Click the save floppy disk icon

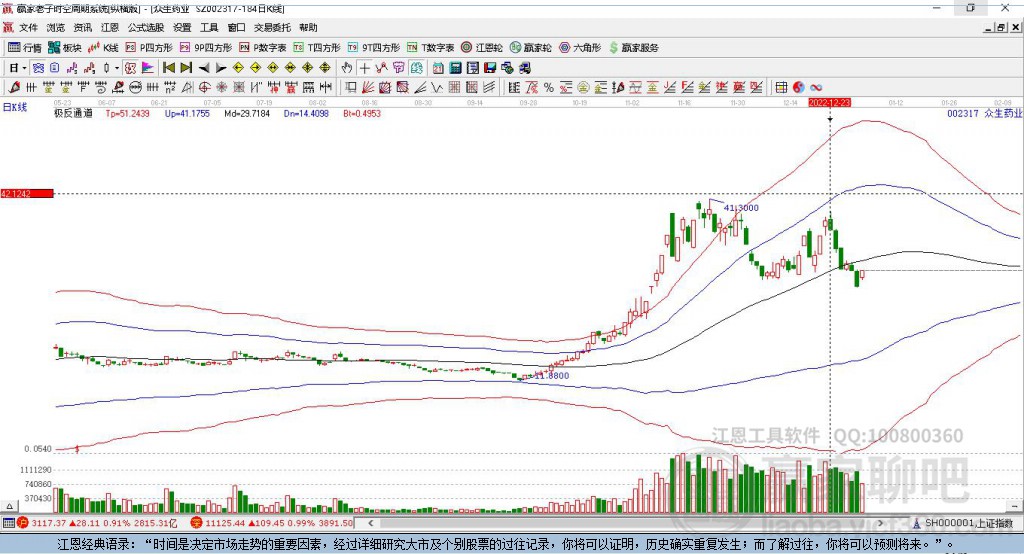click(490, 68)
